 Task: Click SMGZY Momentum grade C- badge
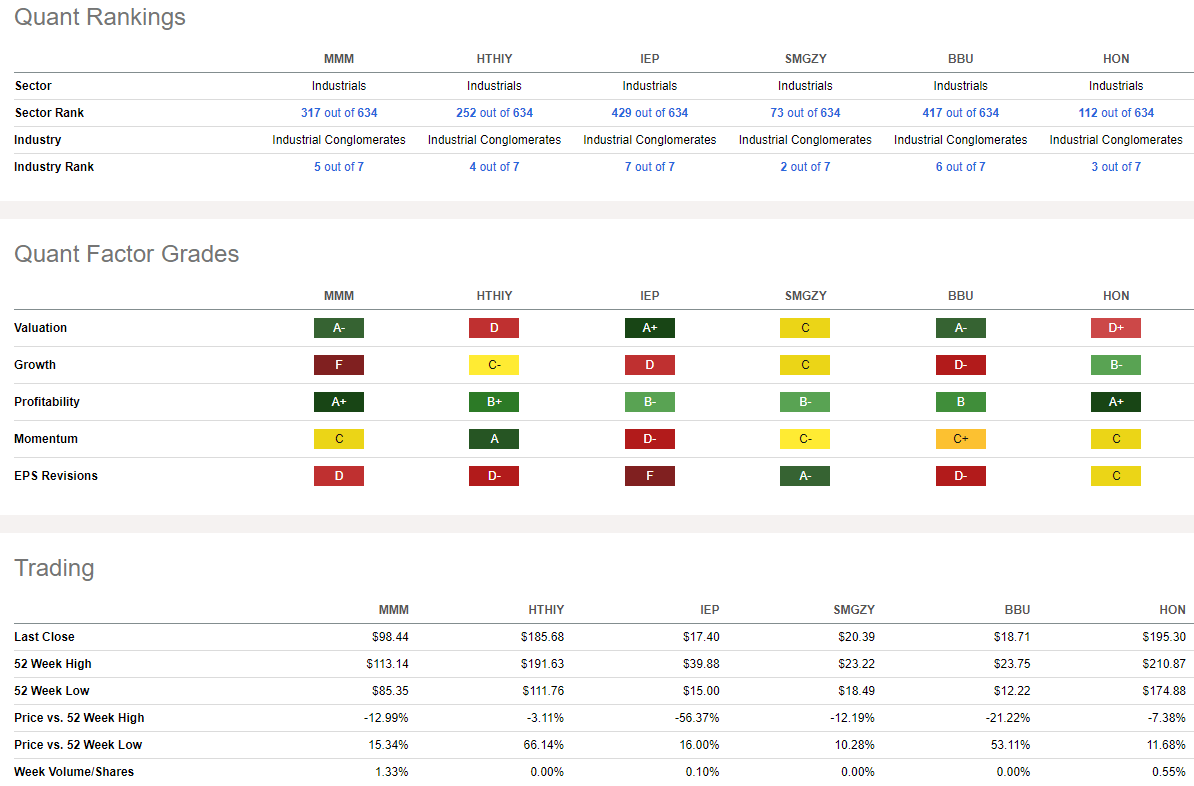point(805,439)
